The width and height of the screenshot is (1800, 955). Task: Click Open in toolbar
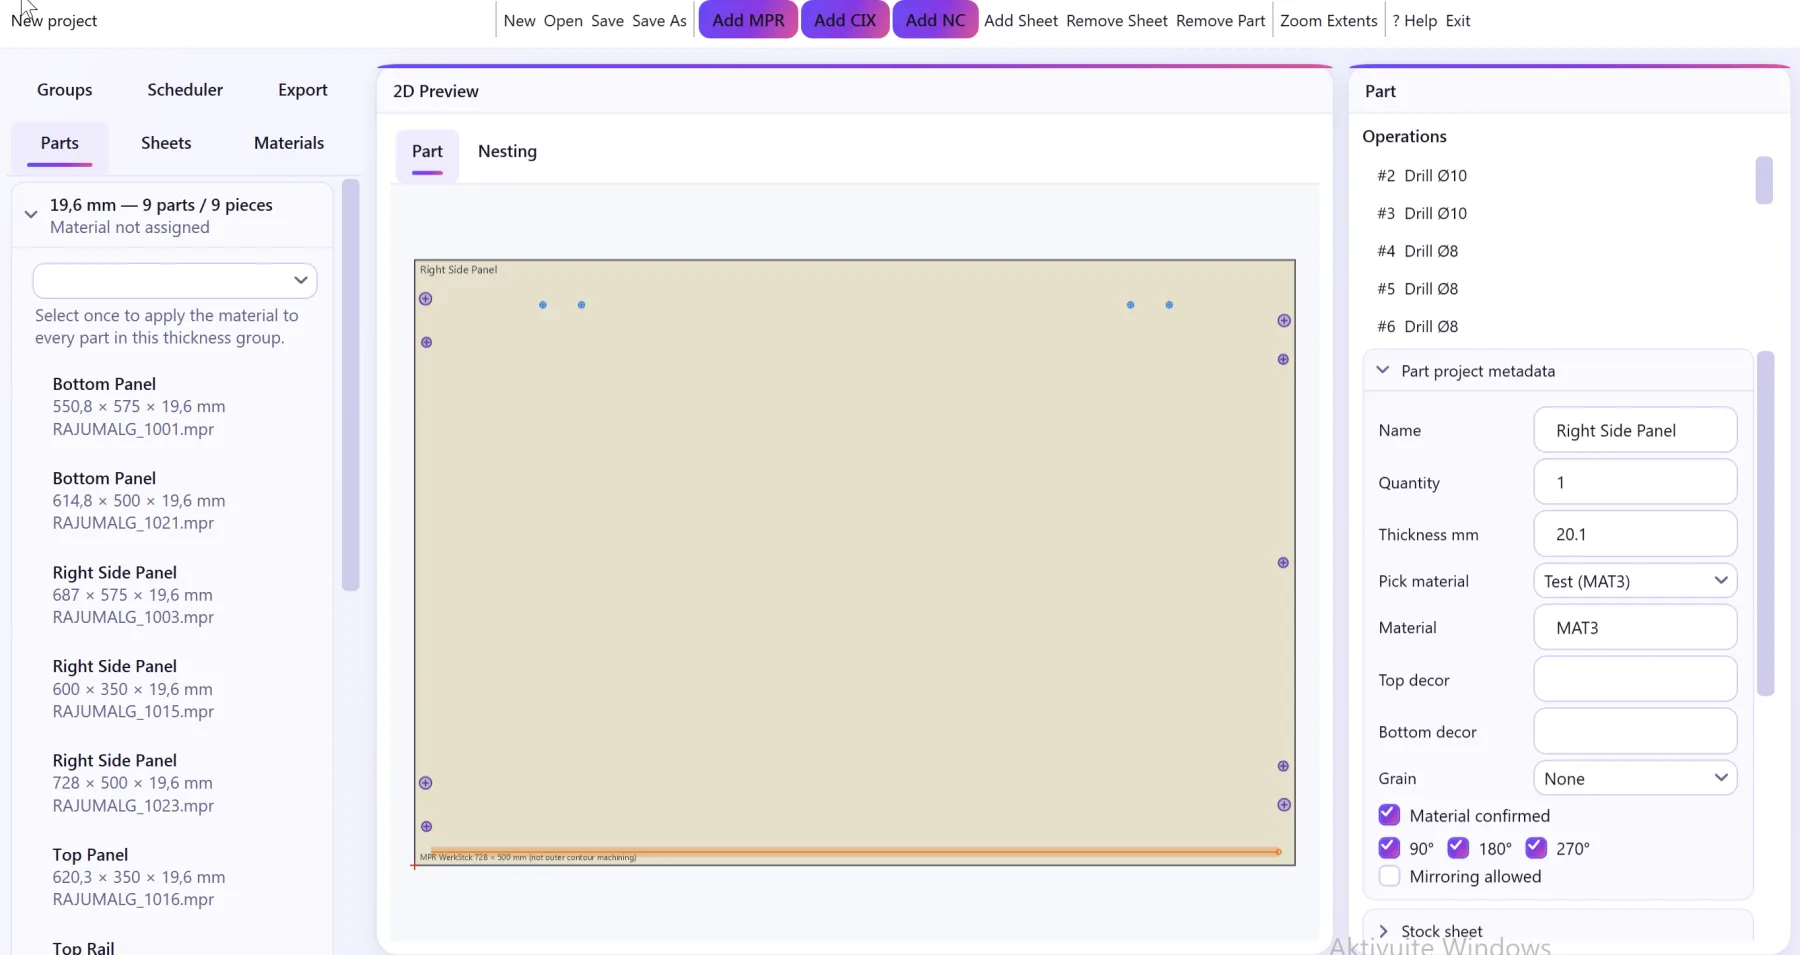pyautogui.click(x=563, y=20)
